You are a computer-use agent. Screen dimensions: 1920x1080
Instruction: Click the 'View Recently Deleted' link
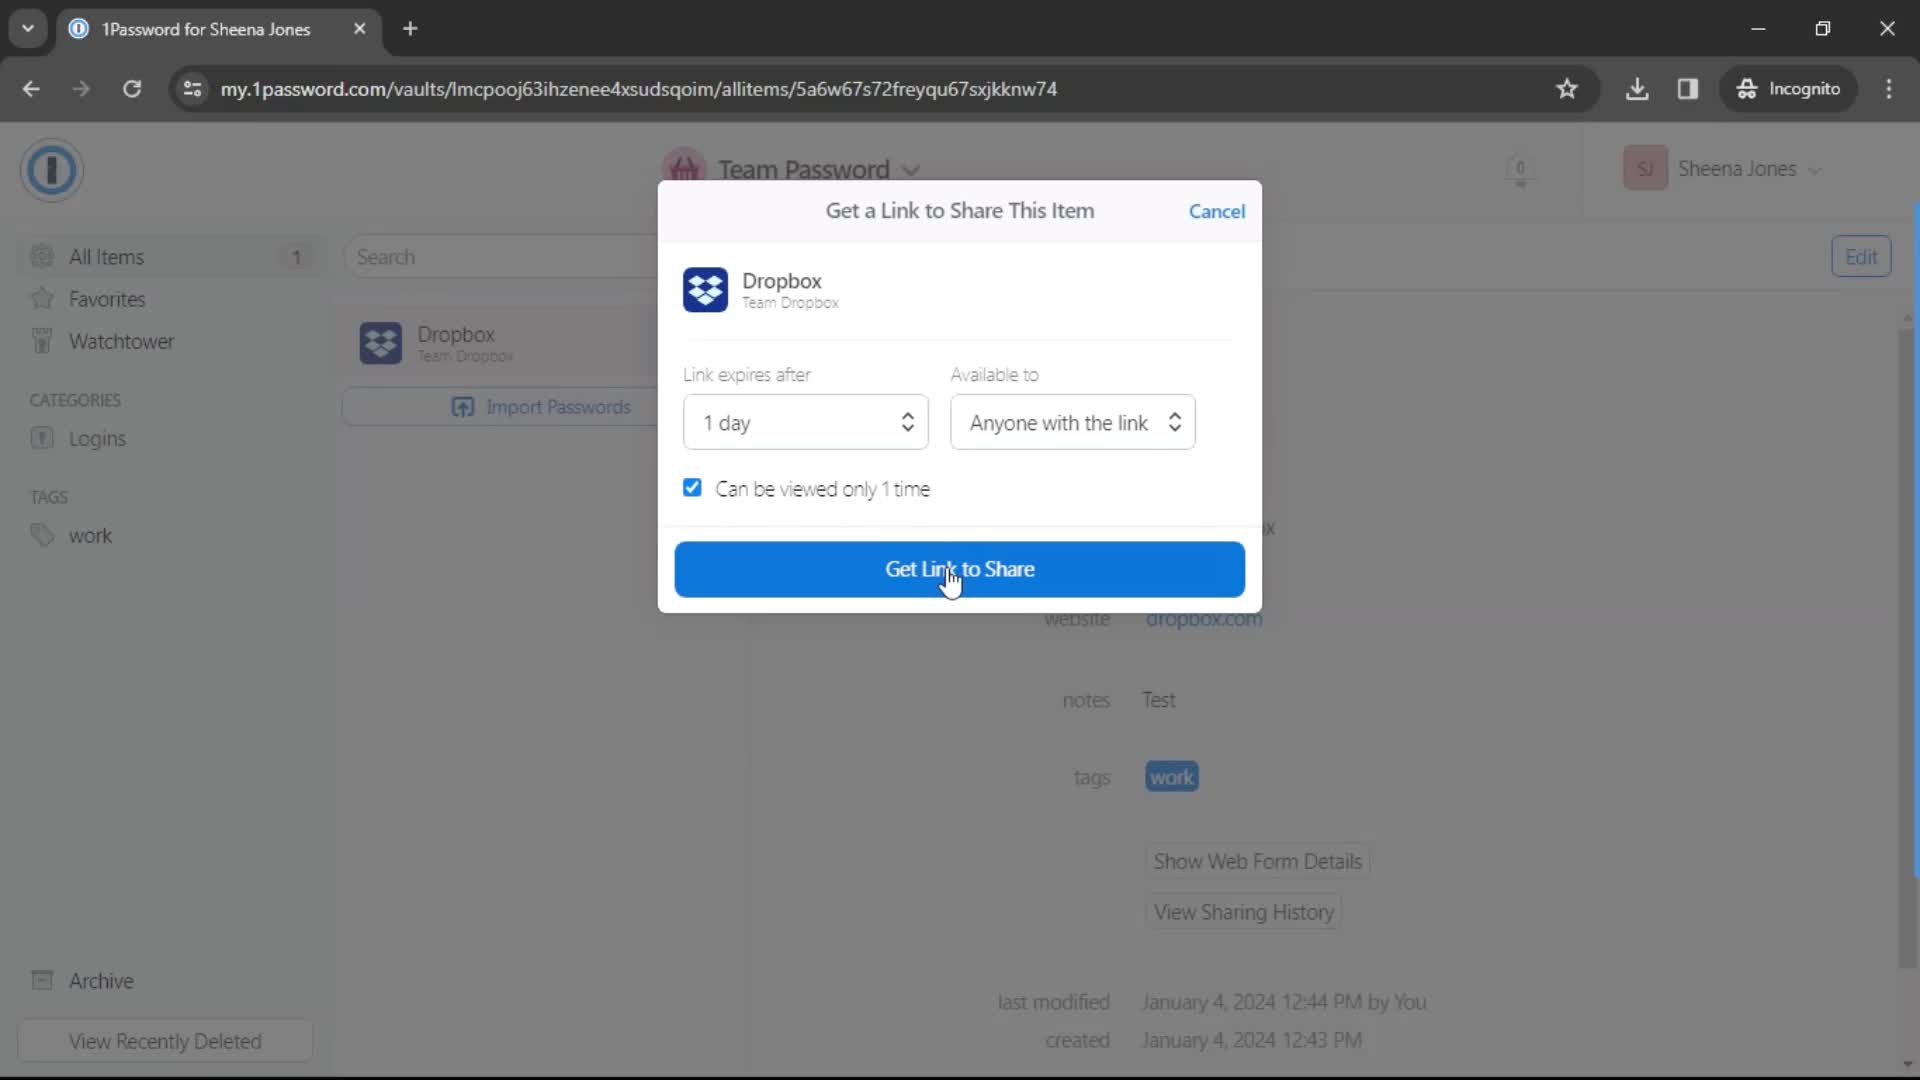[x=165, y=1042]
